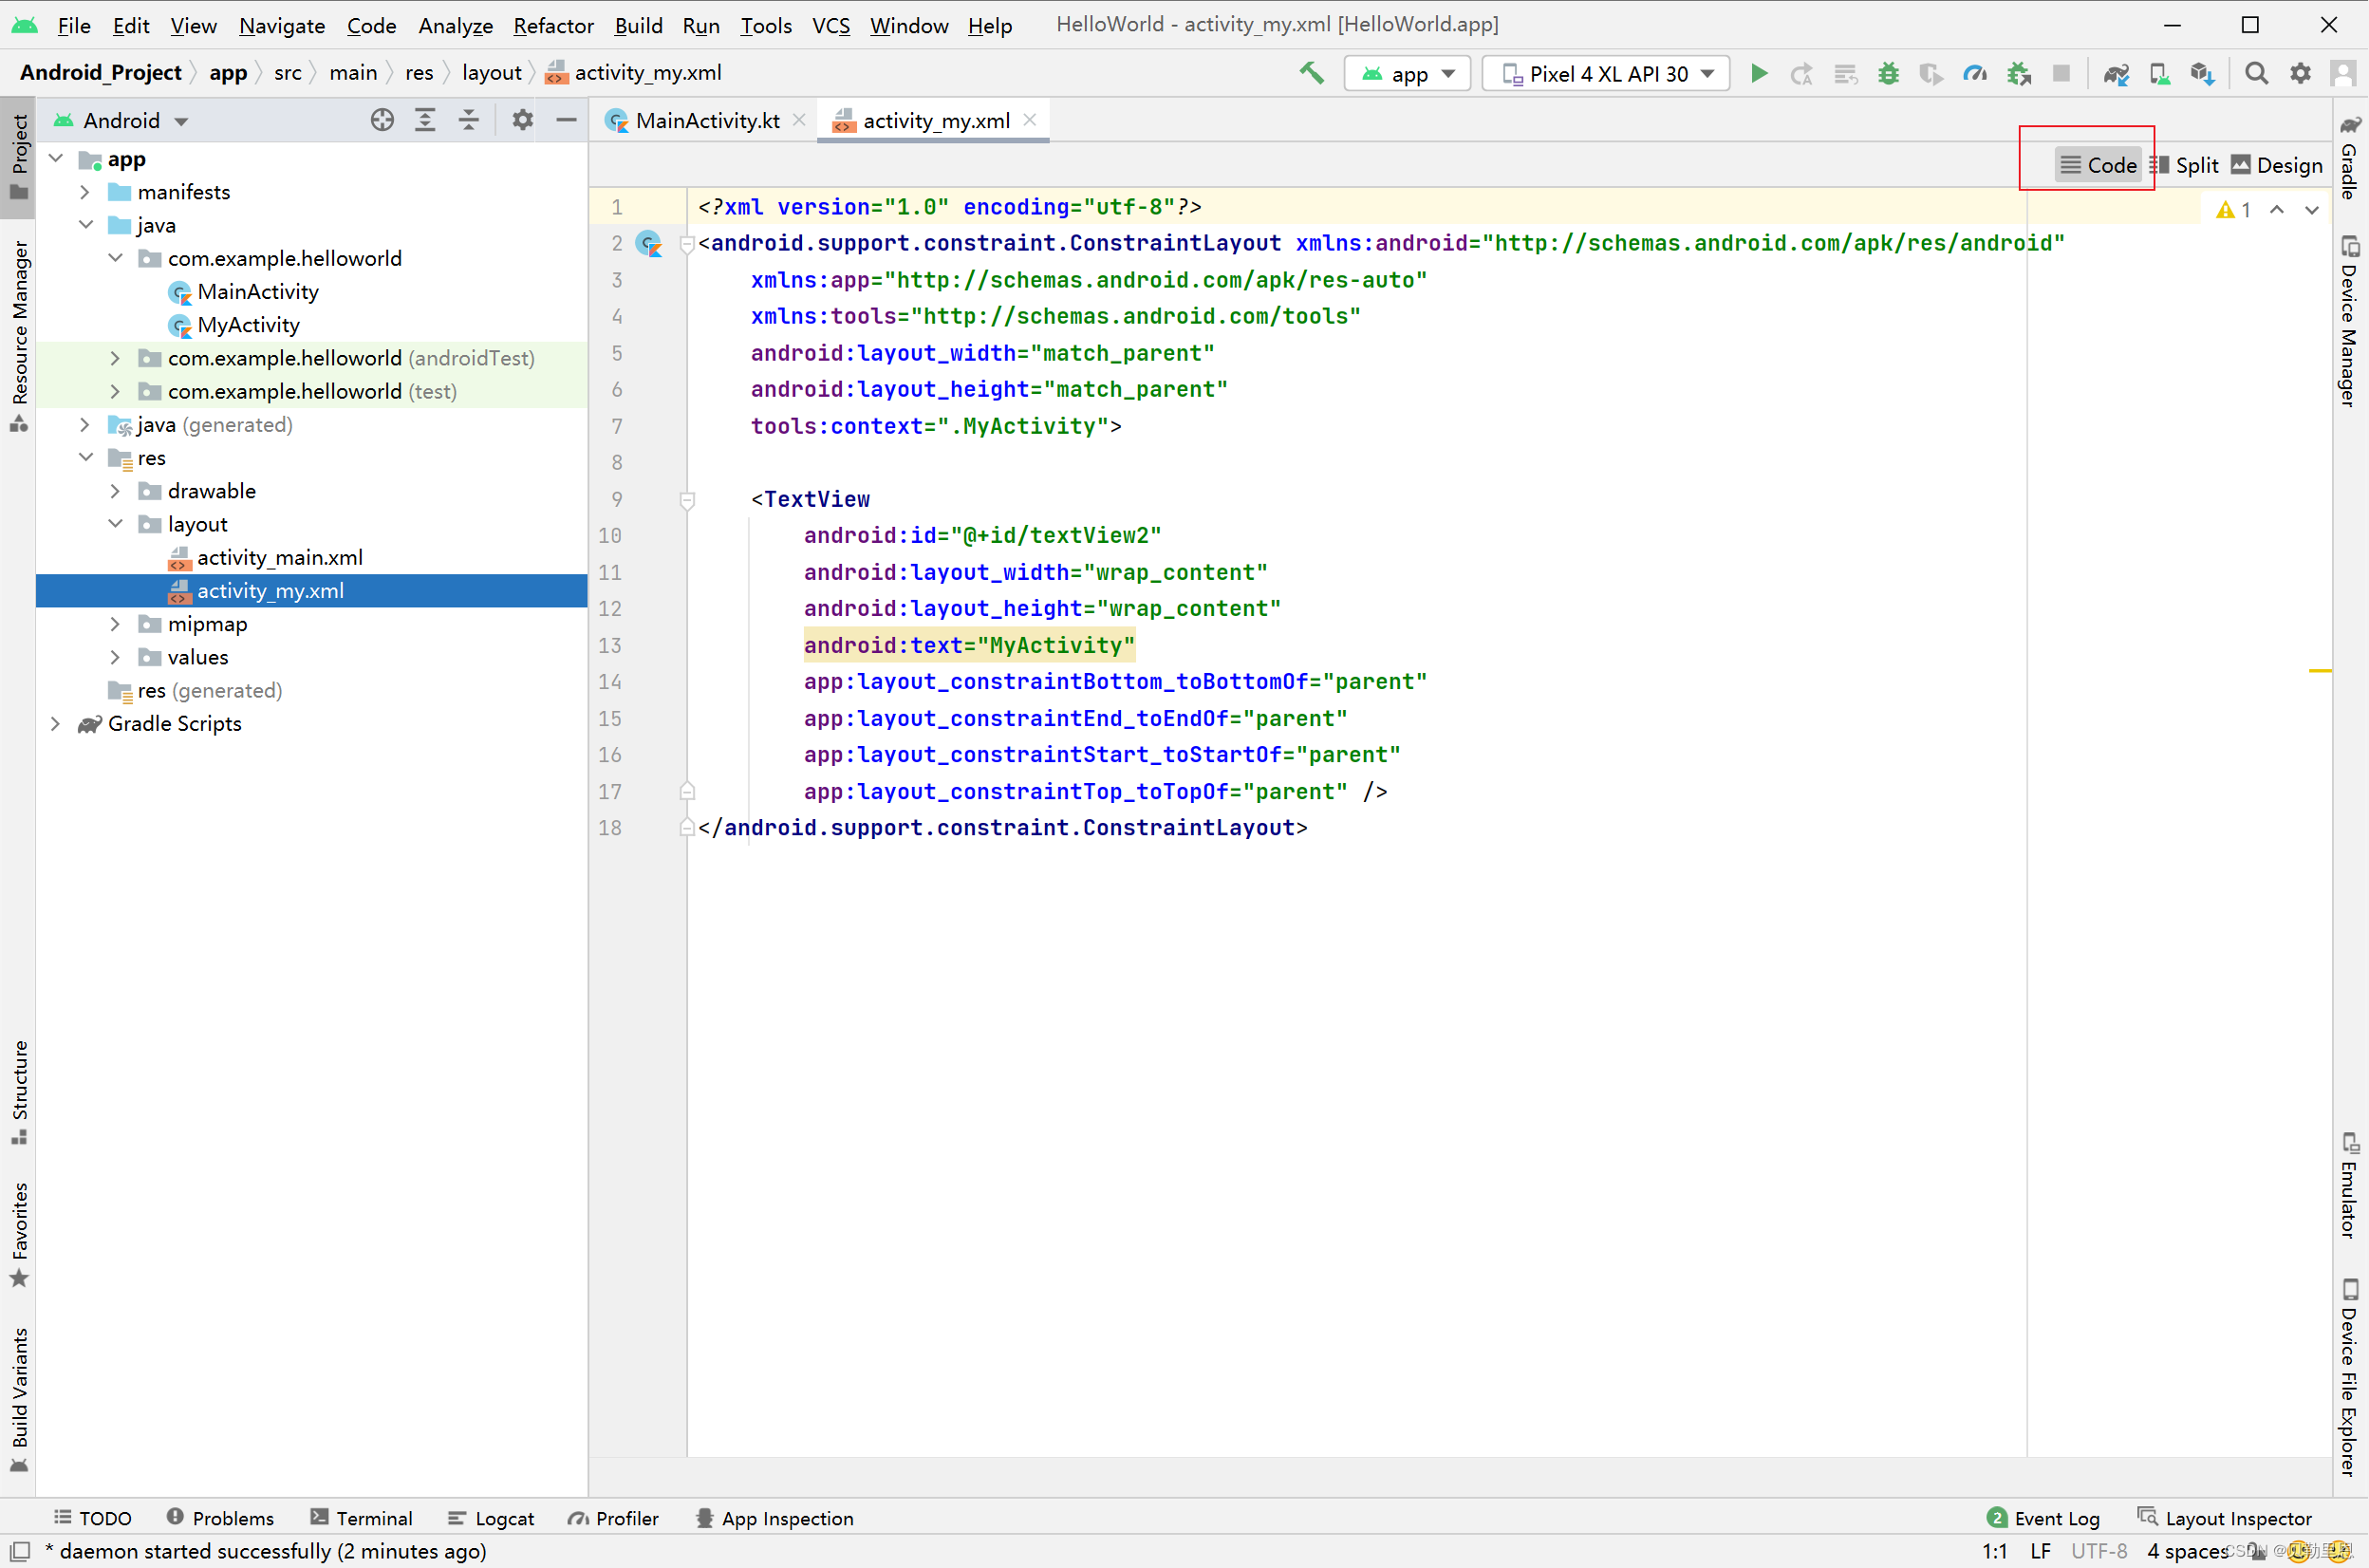
Task: Expand the Gradle Scripts tree node
Action: (x=56, y=723)
